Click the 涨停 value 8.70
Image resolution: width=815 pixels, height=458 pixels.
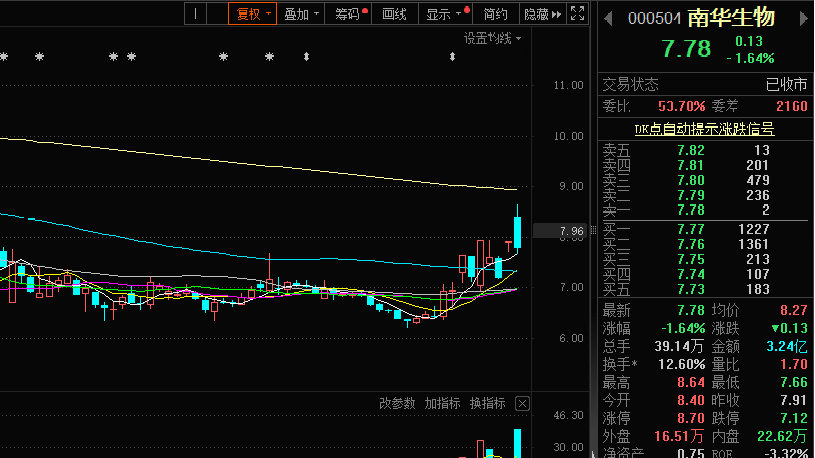[691, 418]
